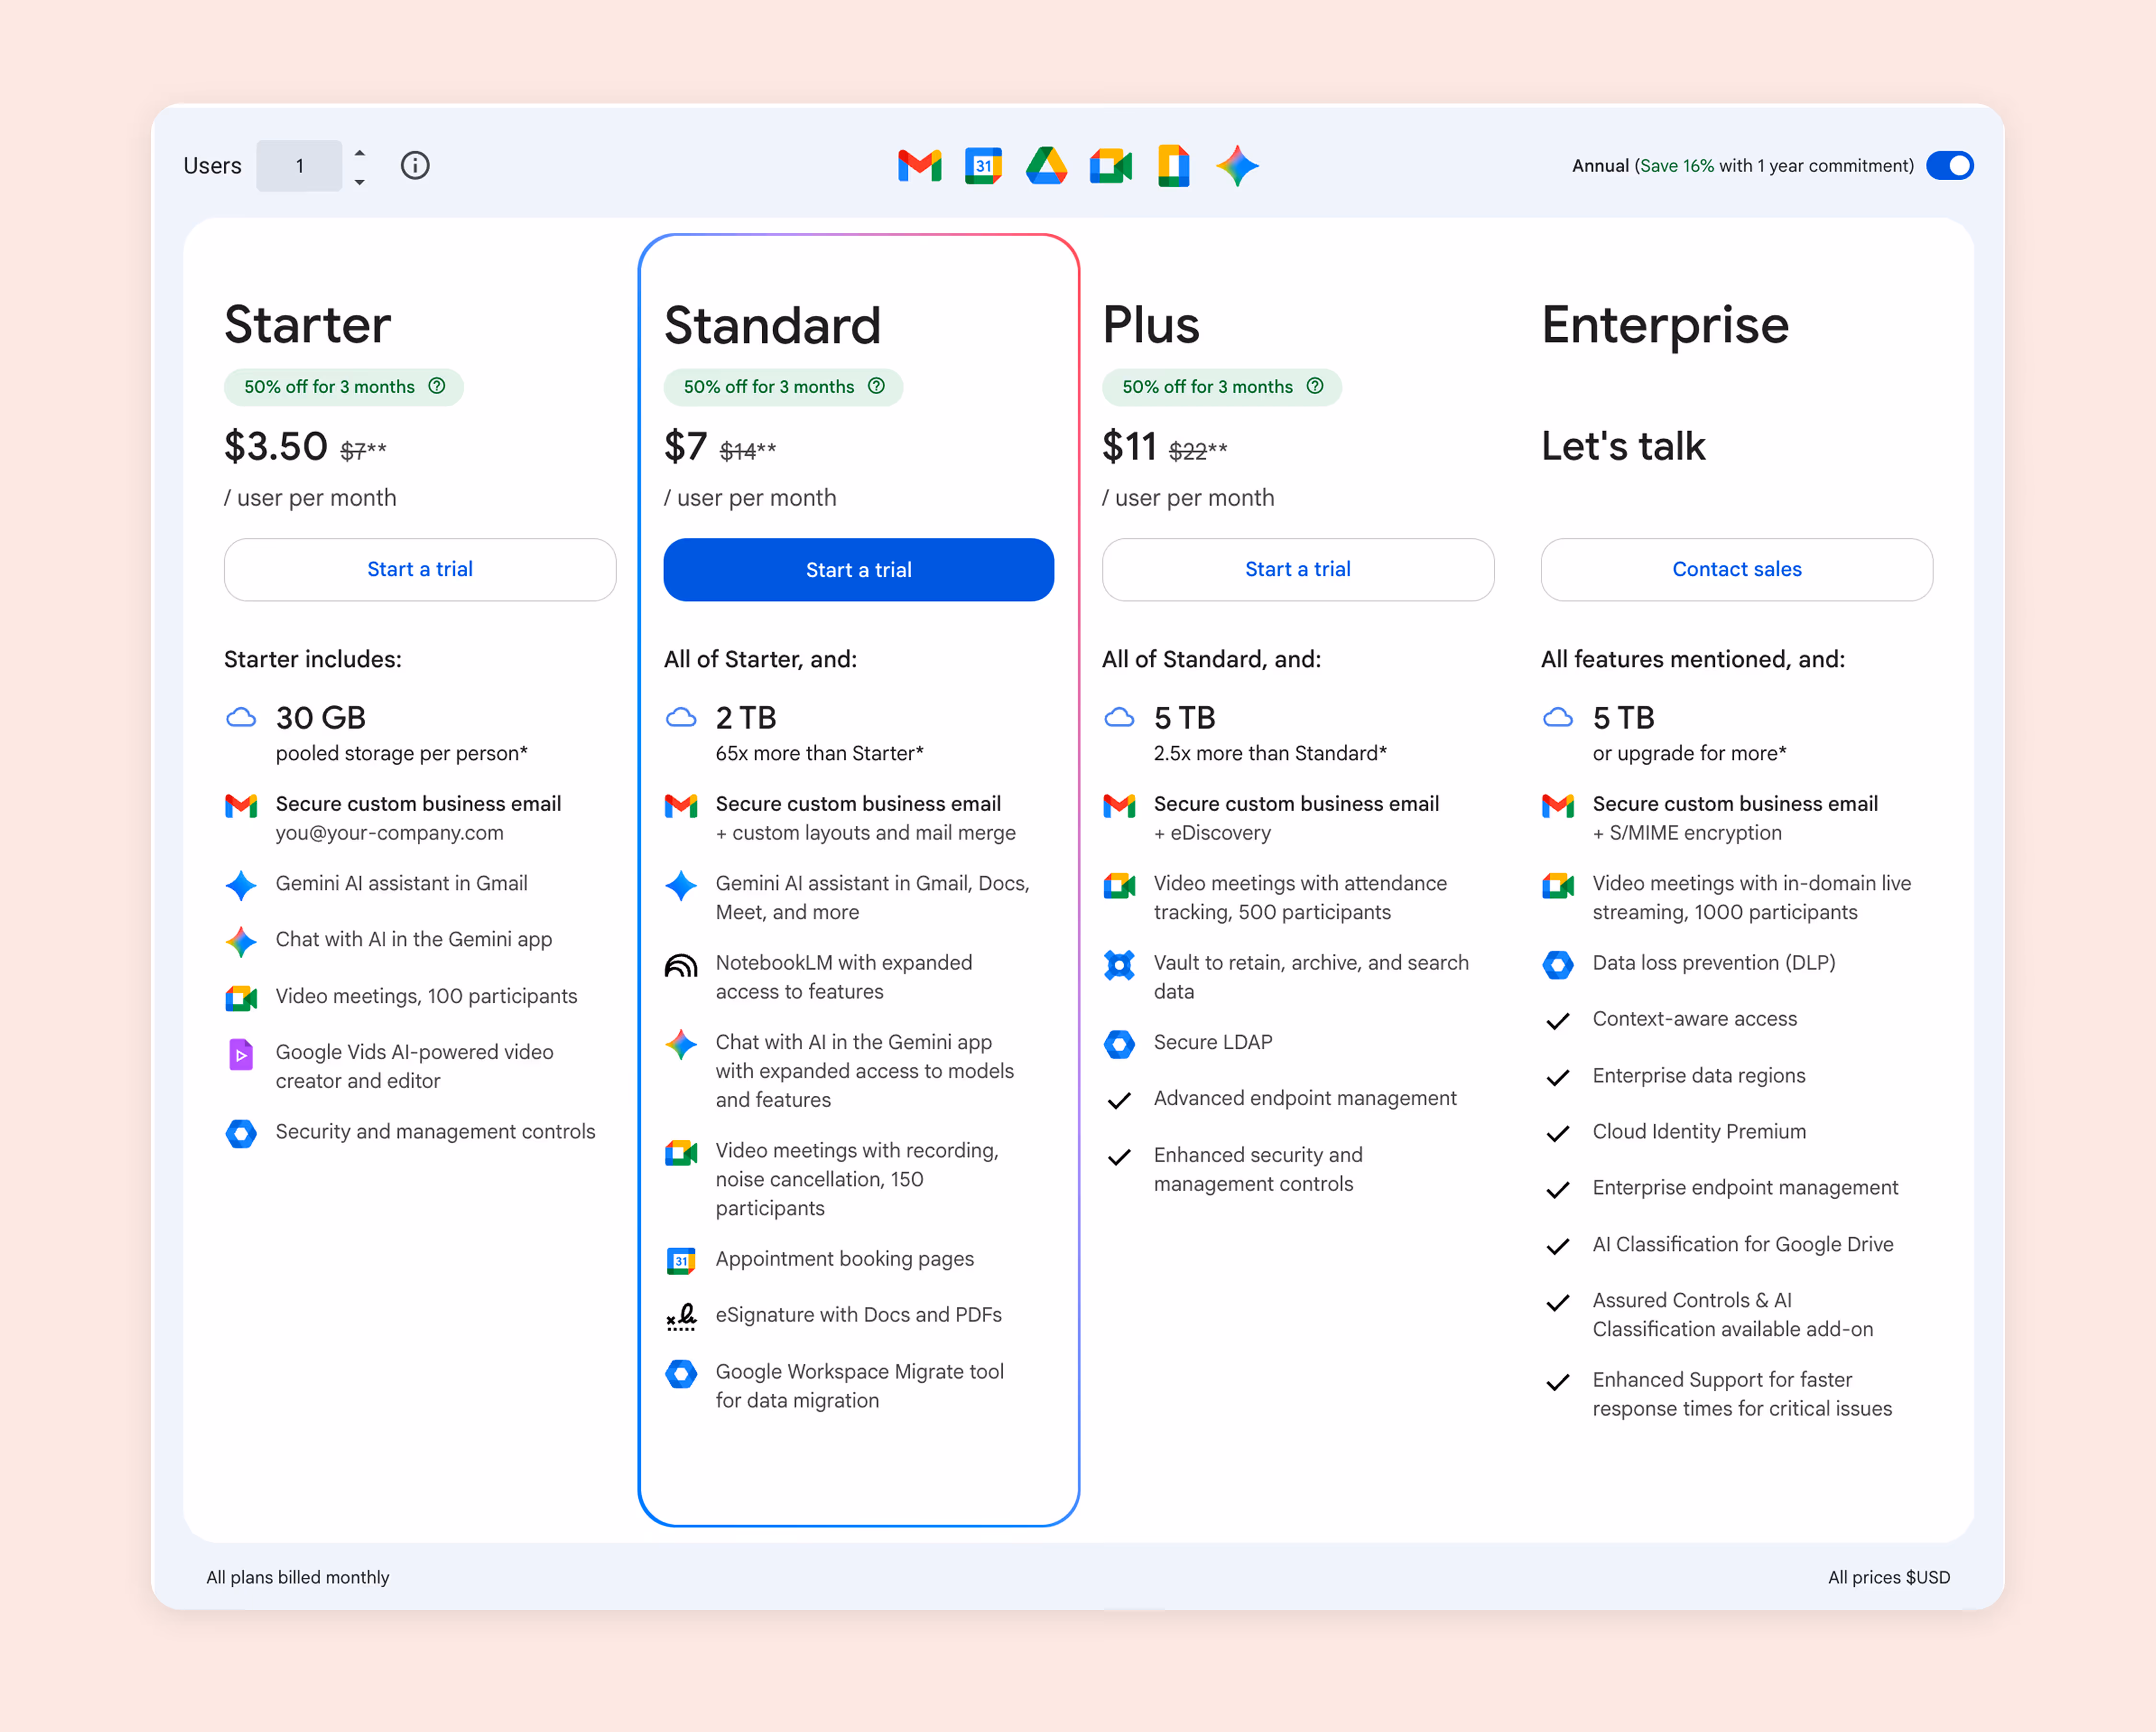2156x1732 pixels.
Task: Click the admin icon beside Secure LDAP
Action: click(x=1119, y=1044)
